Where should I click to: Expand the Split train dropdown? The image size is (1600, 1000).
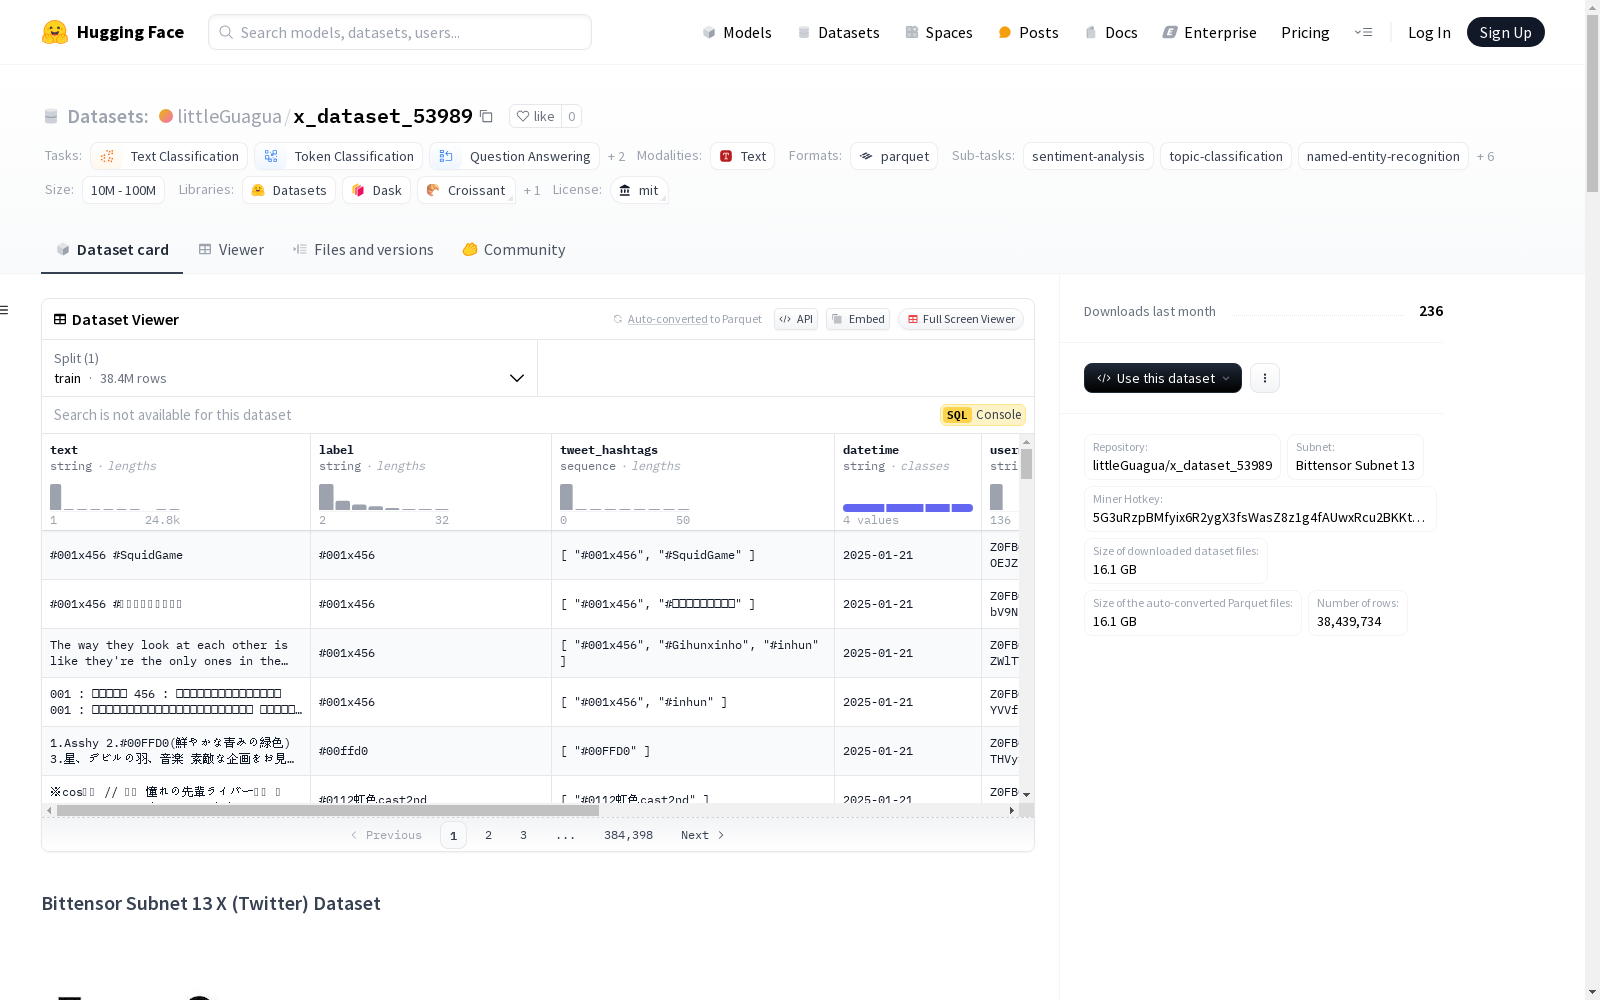point(289,368)
